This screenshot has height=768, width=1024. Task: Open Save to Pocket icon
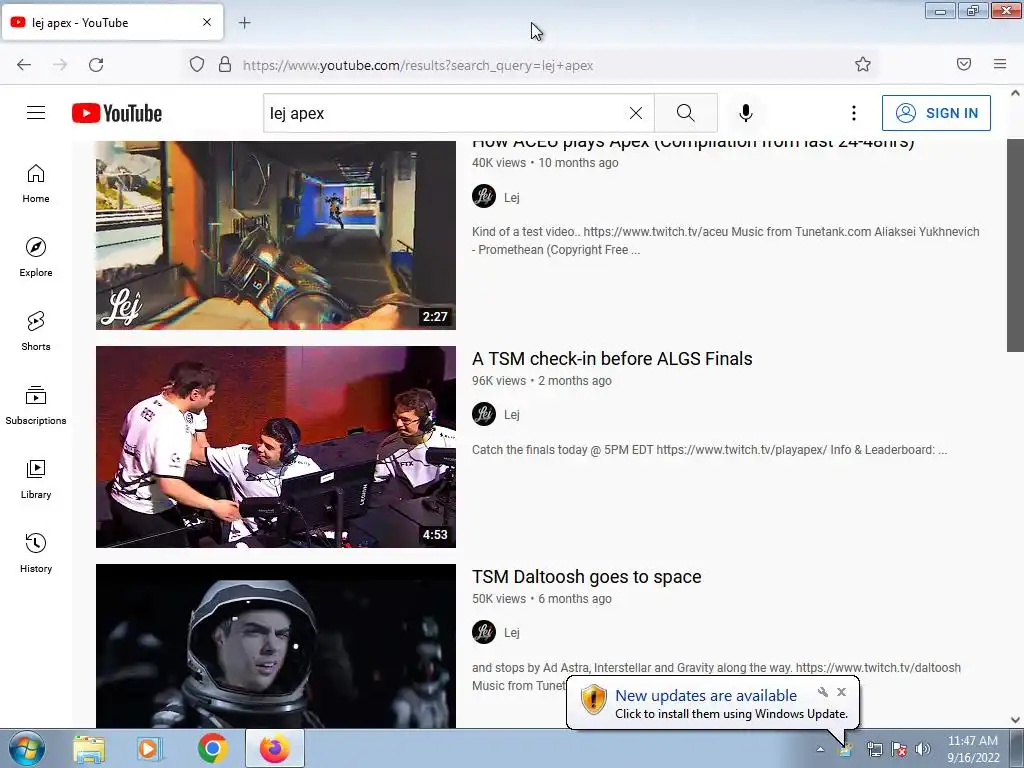[x=964, y=64]
